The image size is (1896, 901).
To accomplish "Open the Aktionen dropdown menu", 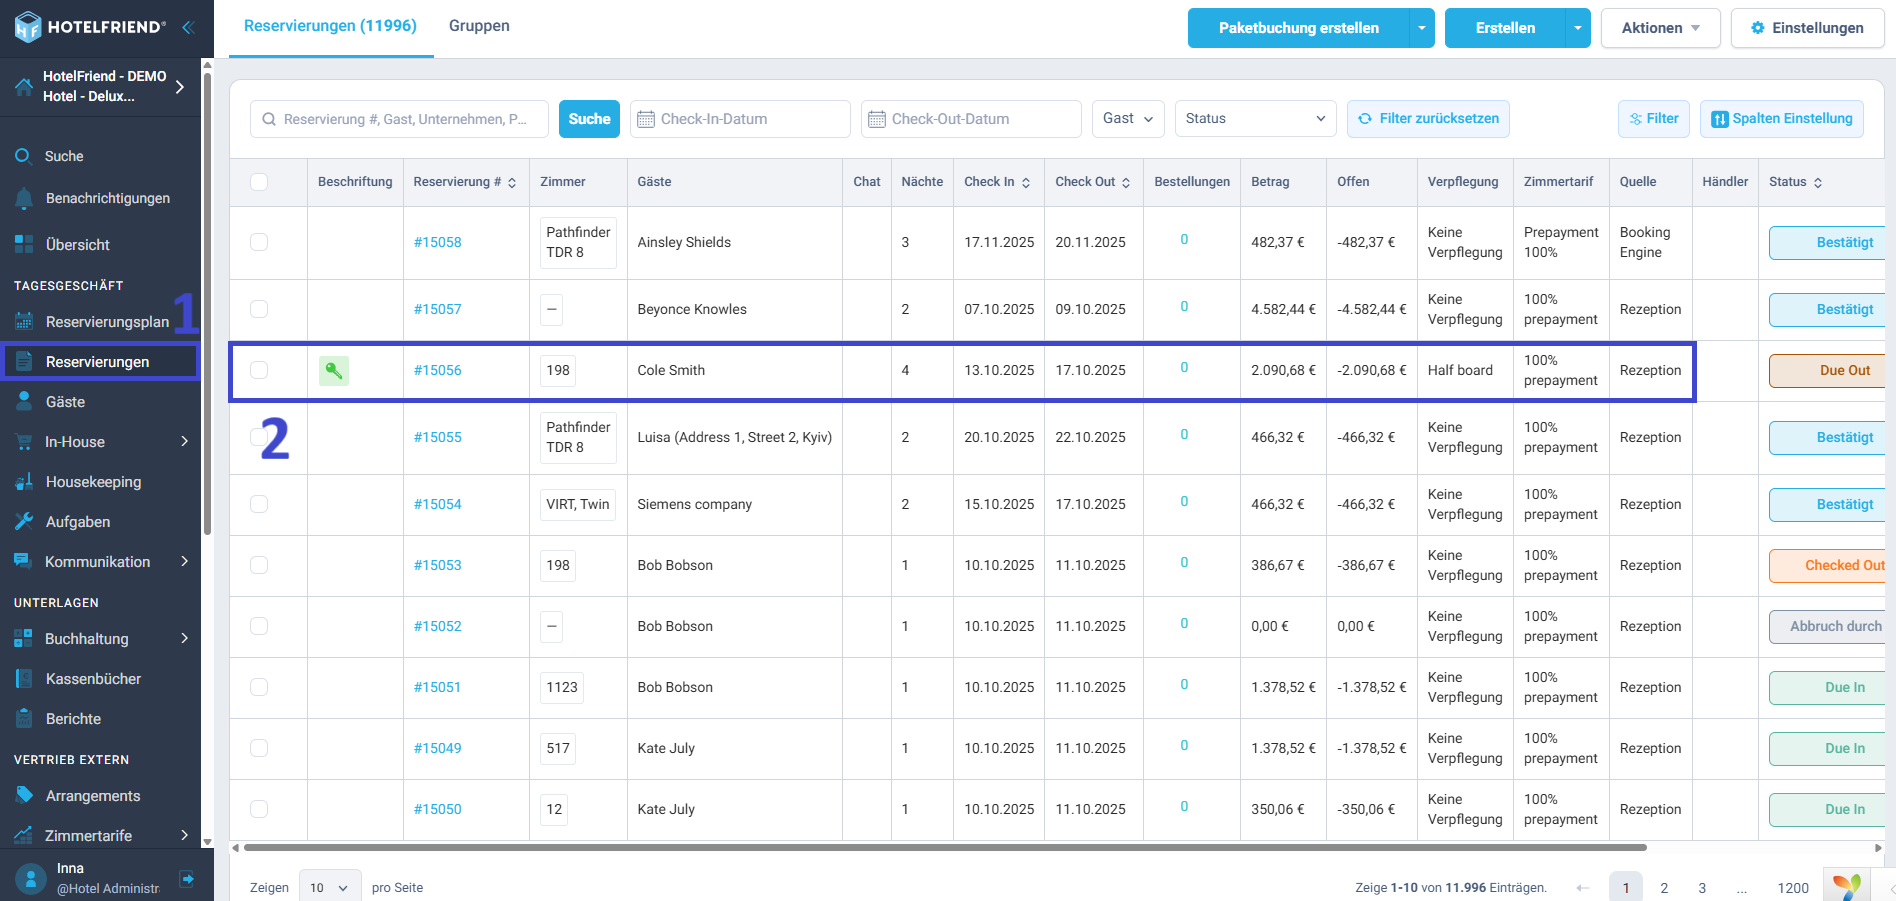I will (1659, 28).
